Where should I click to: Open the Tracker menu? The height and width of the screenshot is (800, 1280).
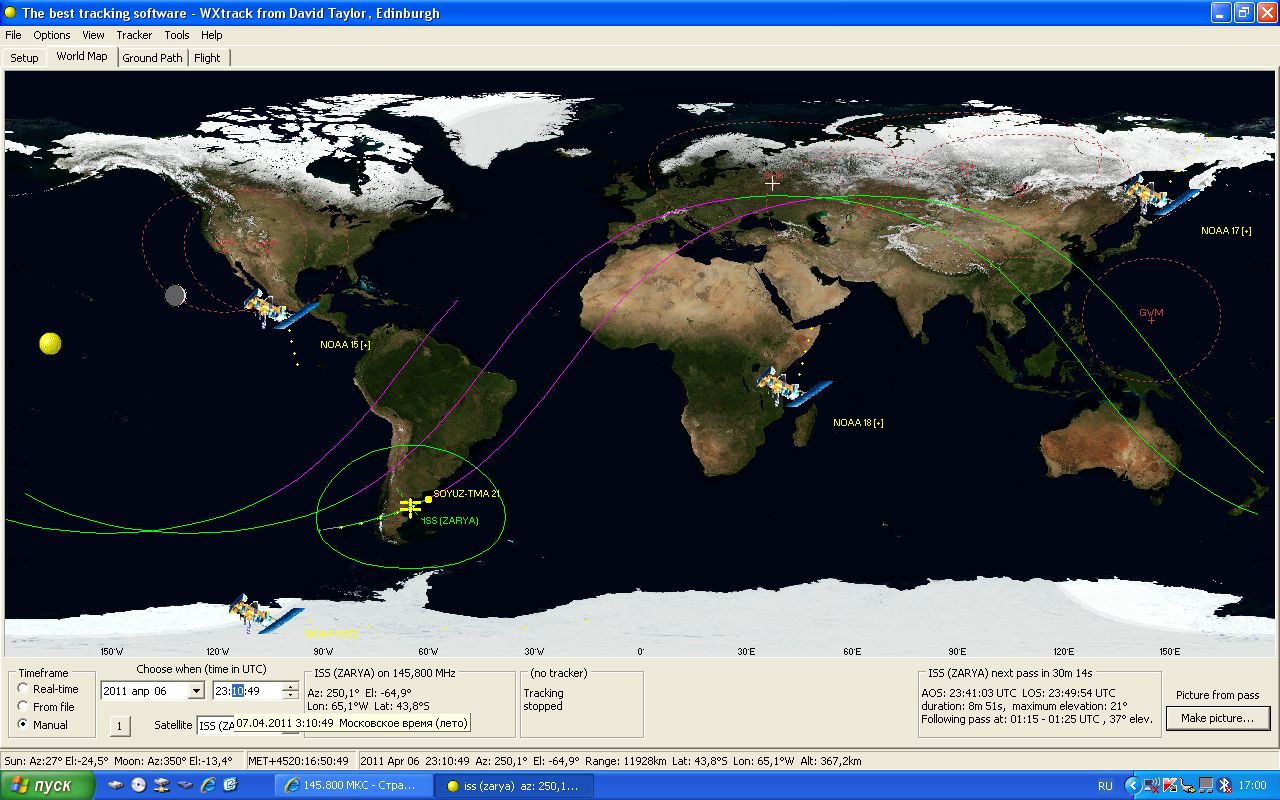[x=134, y=35]
